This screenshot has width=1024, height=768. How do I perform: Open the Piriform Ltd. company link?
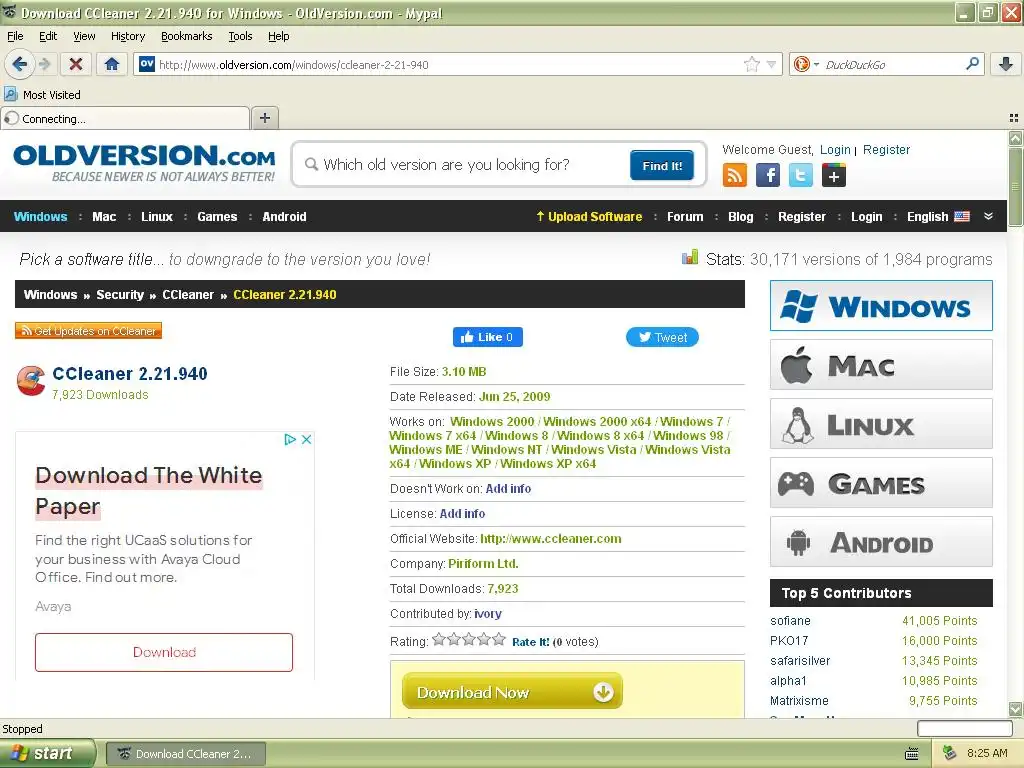(483, 564)
